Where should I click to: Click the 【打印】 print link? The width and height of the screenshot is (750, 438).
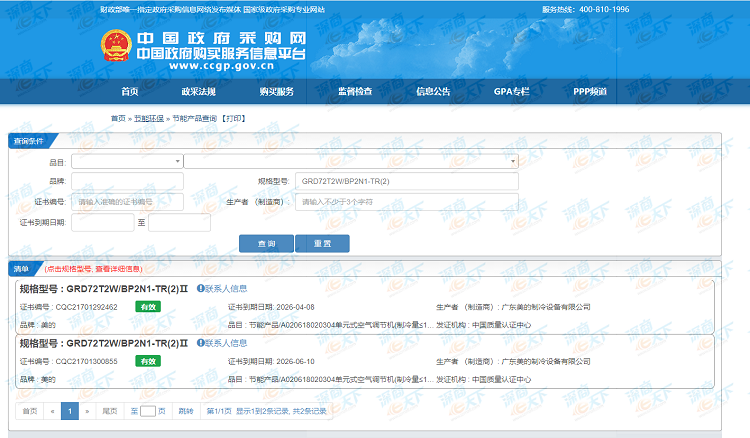point(234,118)
